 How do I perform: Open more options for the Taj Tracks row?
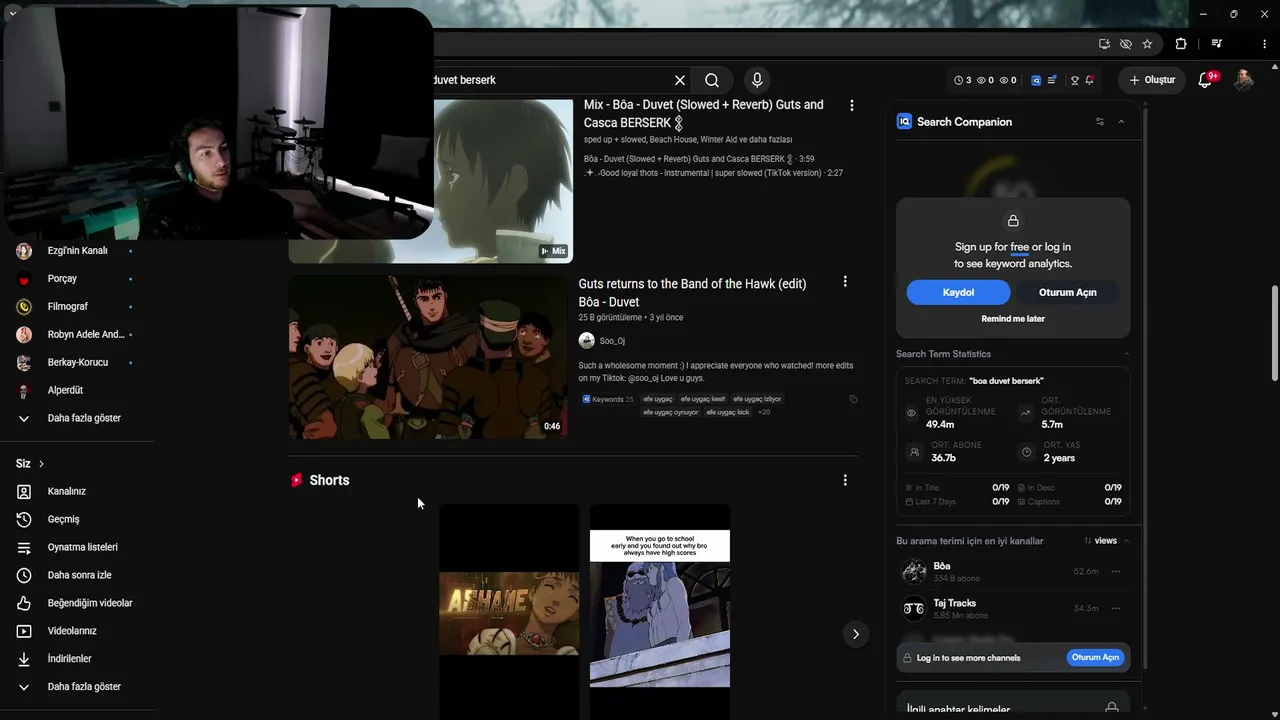[1116, 609]
